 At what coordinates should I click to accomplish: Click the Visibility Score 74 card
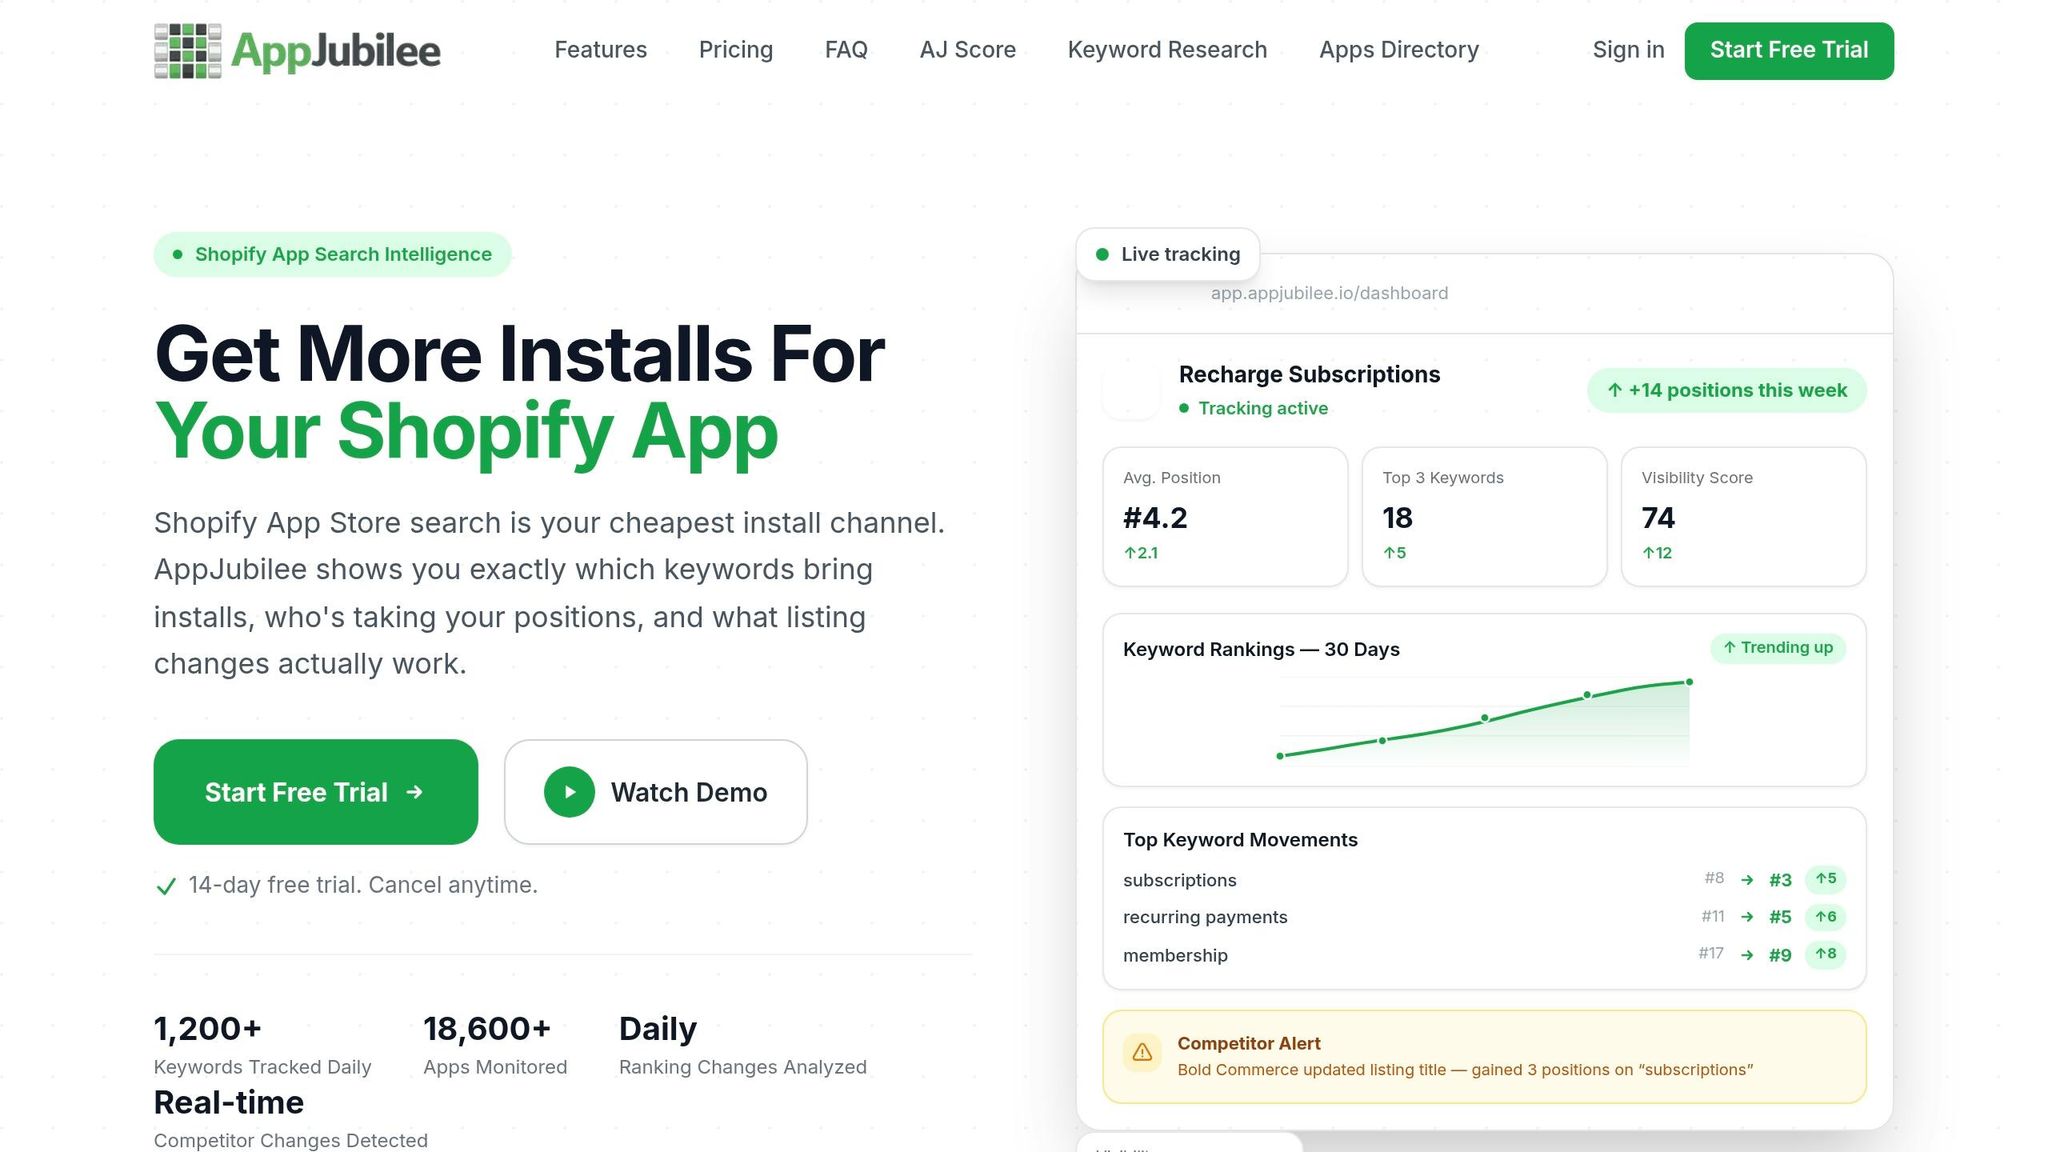click(x=1743, y=516)
